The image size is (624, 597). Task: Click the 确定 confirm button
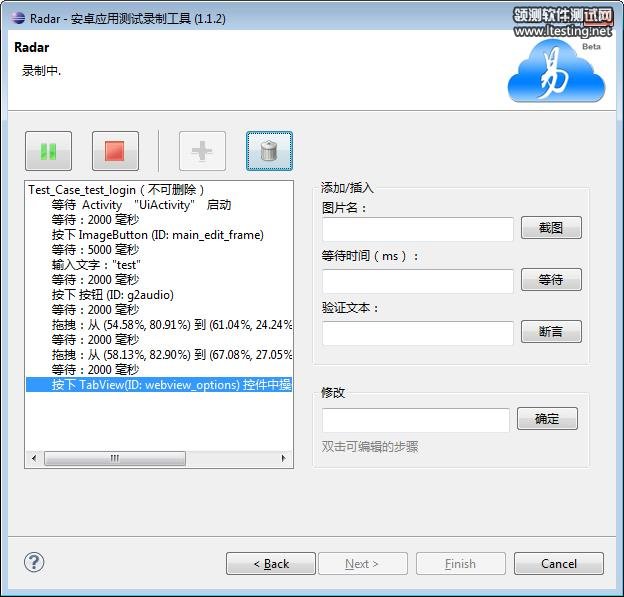(547, 419)
